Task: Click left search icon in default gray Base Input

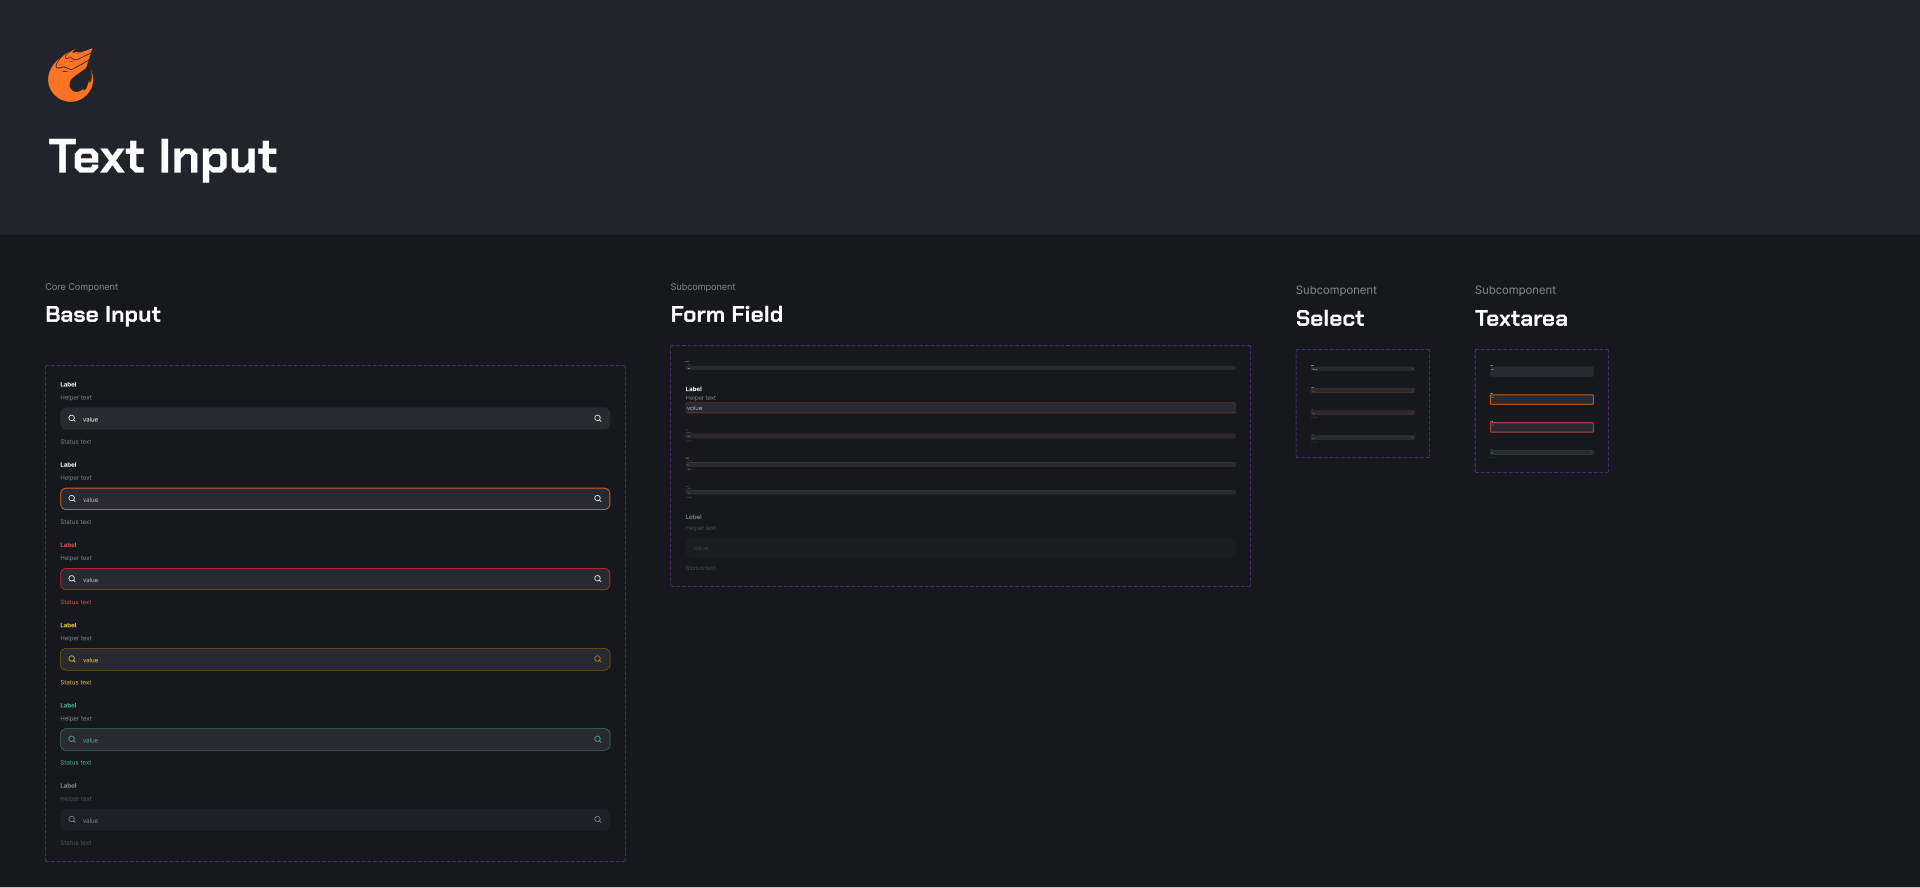Action: (x=72, y=419)
